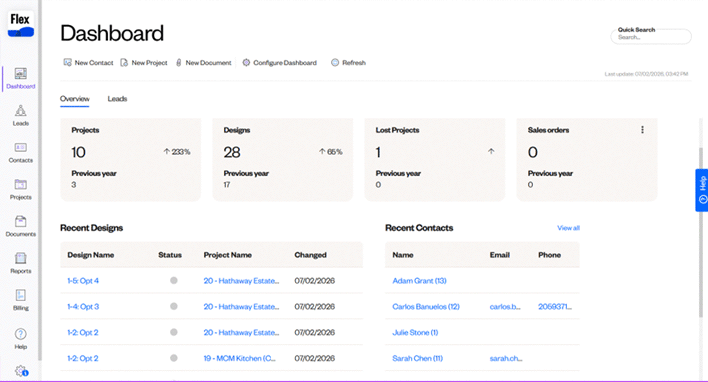Image resolution: width=708 pixels, height=382 pixels.
Task: Click View all in Recent Contacts
Action: click(x=568, y=228)
